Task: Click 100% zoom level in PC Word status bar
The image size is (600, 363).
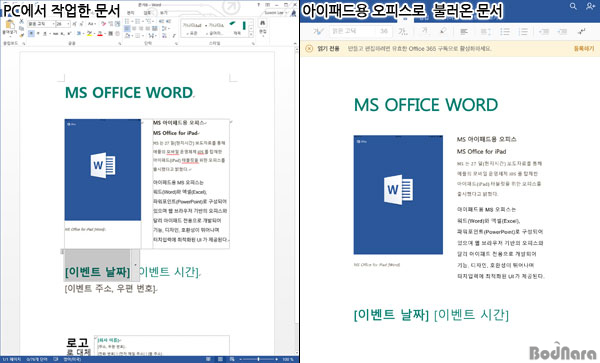Action: pyautogui.click(x=287, y=360)
